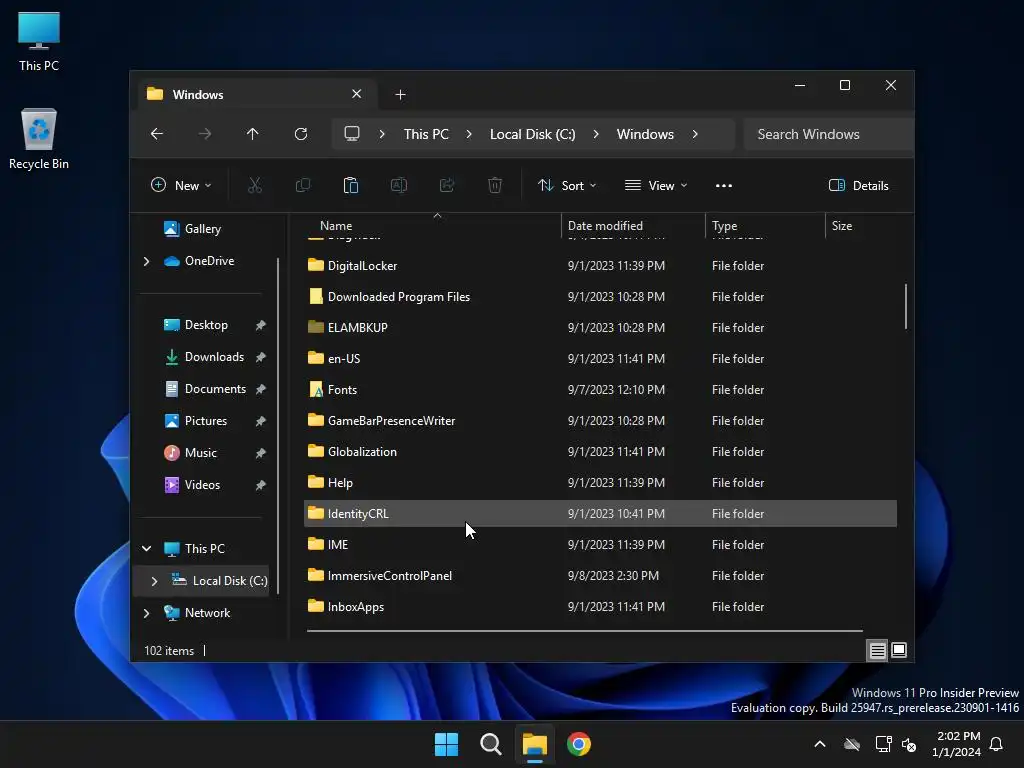Go back with the Back arrow
1024x768 pixels.
[x=157, y=134]
